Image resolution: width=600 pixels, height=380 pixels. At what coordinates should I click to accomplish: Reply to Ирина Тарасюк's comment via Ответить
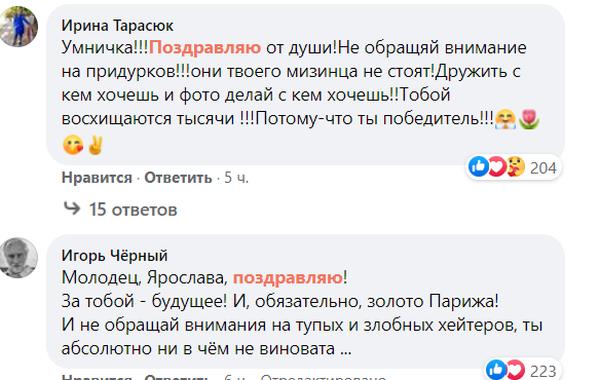click(178, 178)
